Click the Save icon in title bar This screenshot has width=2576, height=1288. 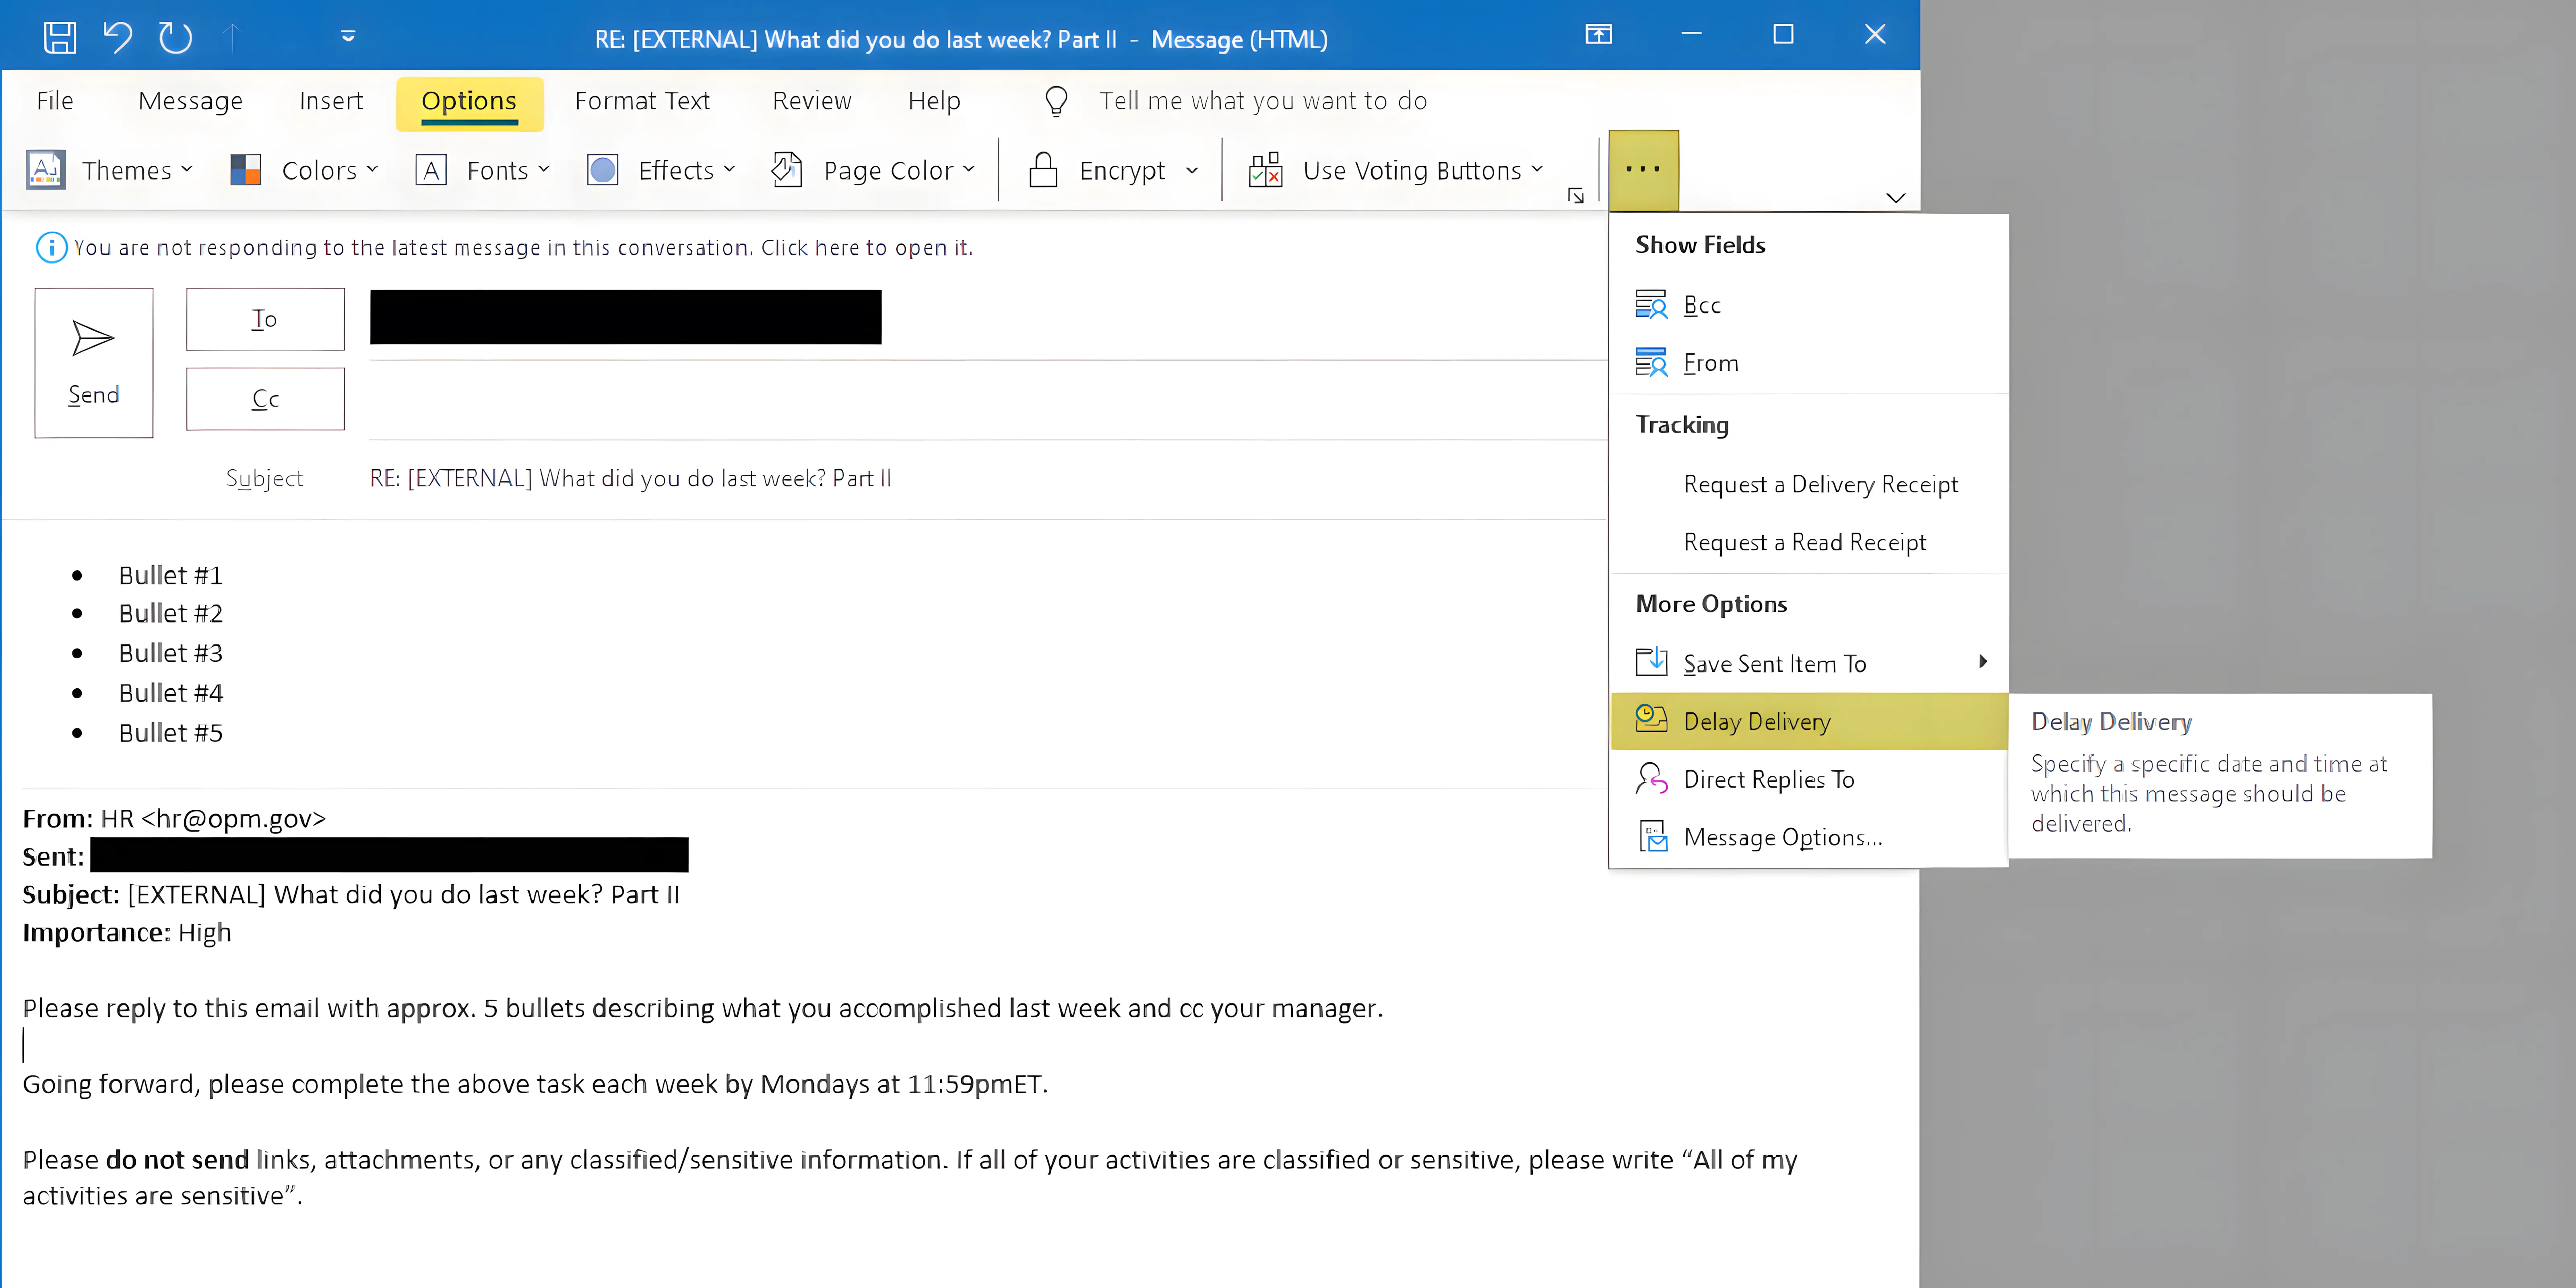coord(60,38)
